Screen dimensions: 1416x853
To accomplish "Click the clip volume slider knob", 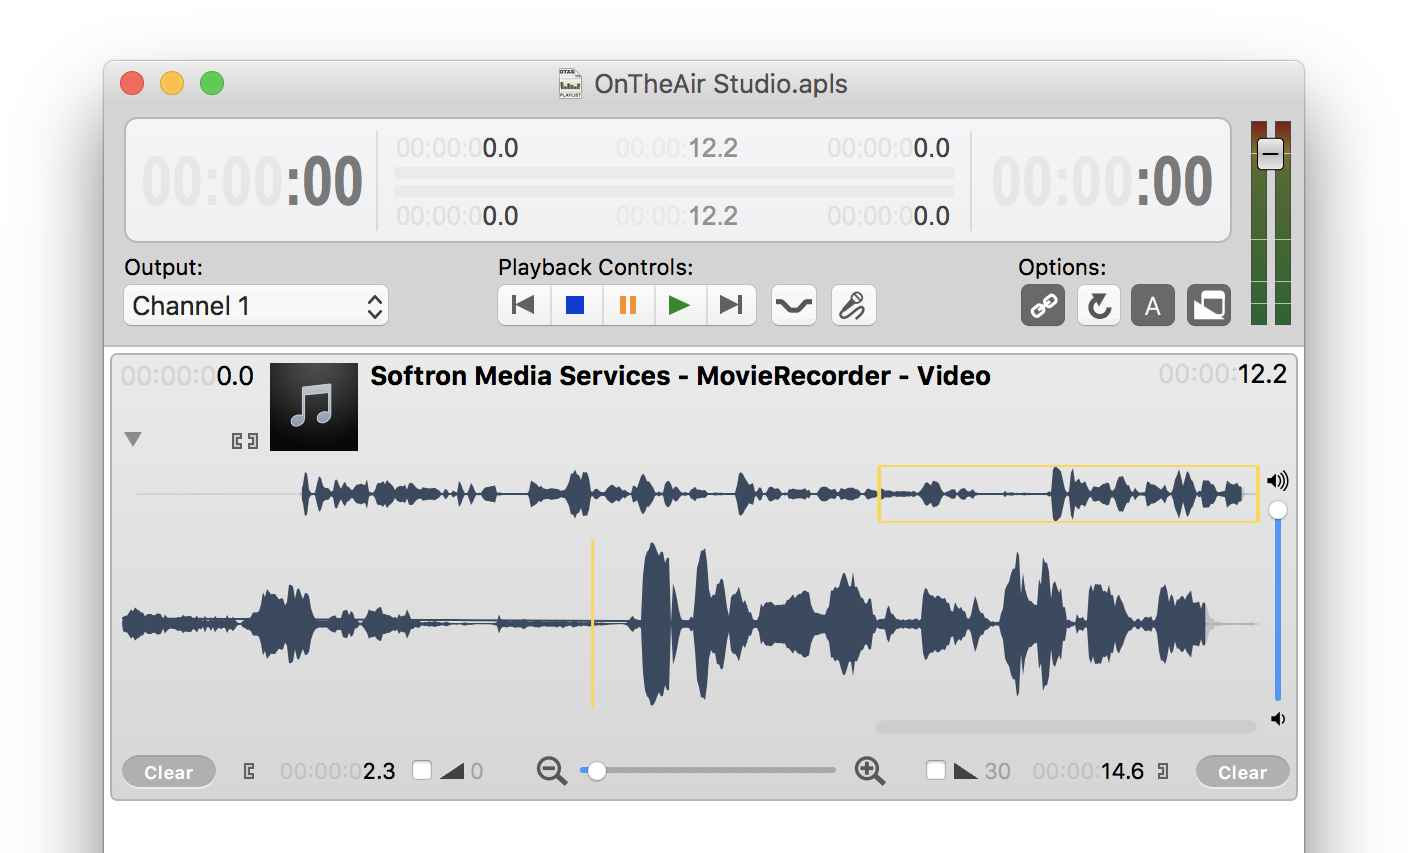I will coord(1278,511).
